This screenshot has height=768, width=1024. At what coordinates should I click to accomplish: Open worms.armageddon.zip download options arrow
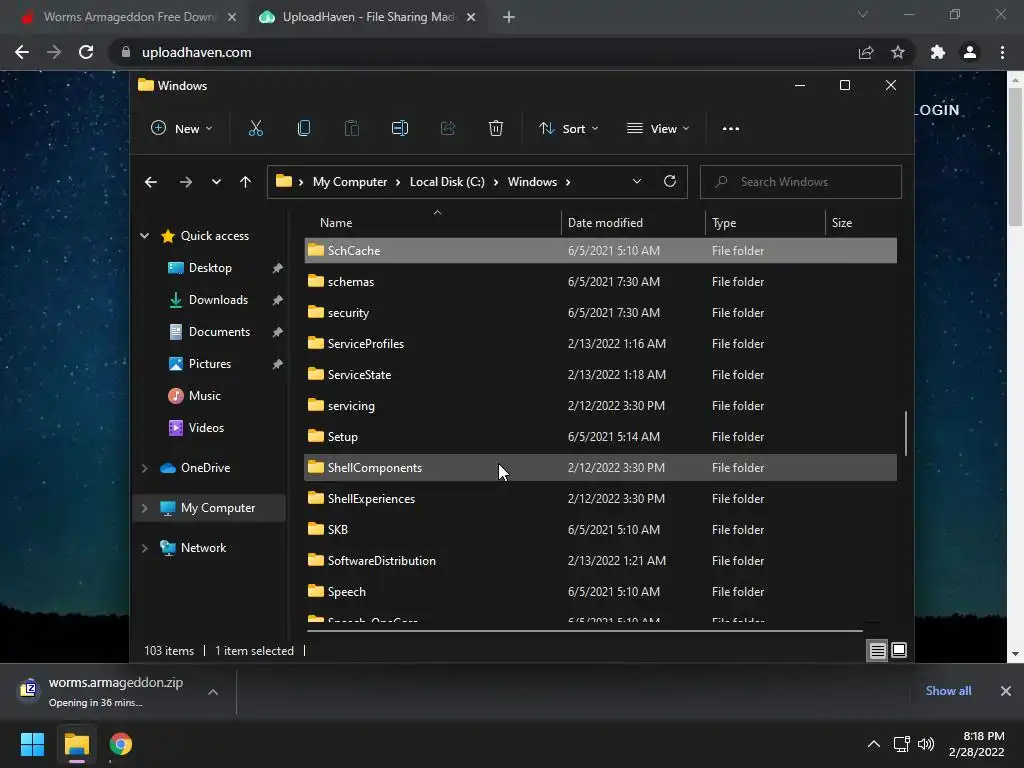213,692
